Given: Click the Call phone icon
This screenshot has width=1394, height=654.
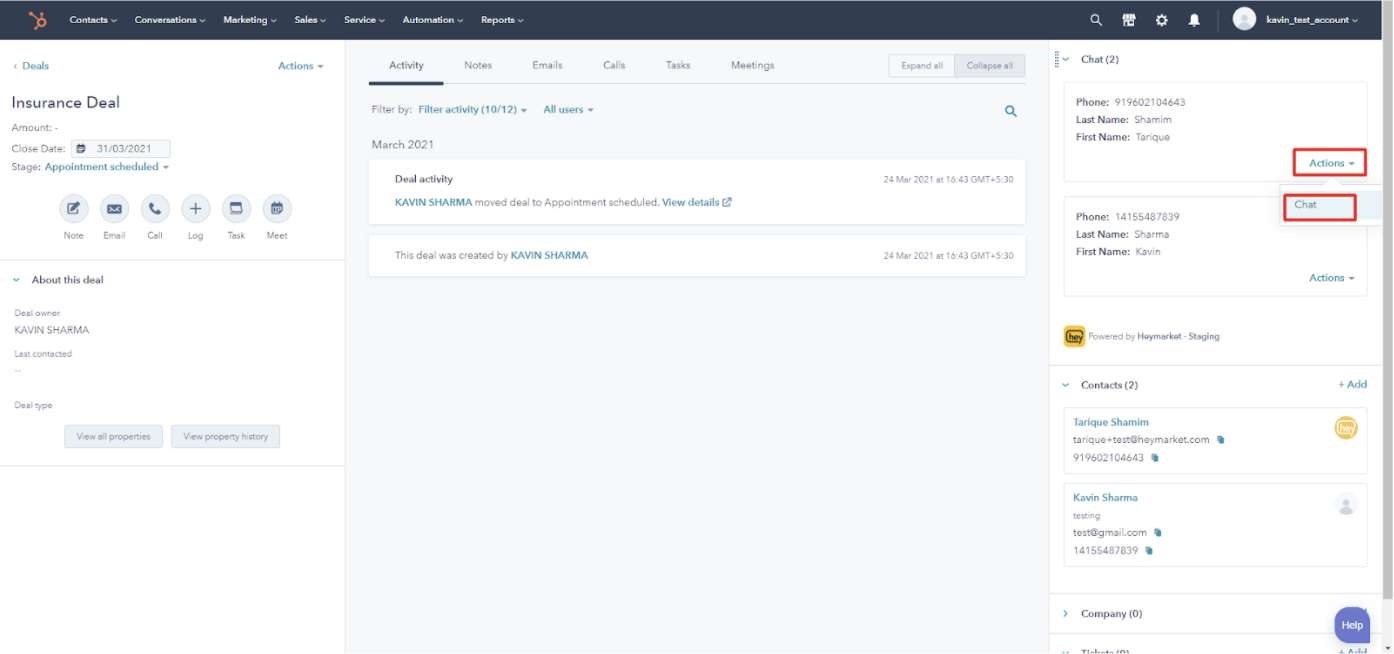Looking at the screenshot, I should click(x=155, y=209).
